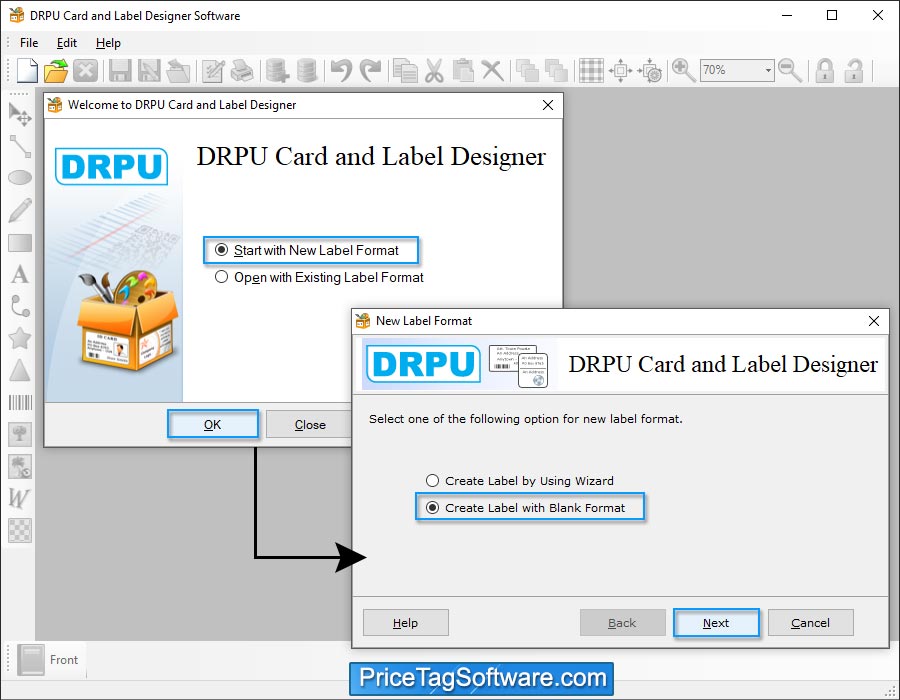Viewport: 900px width, 700px height.
Task: Click the greyed Close file X icon
Action: tap(85, 71)
